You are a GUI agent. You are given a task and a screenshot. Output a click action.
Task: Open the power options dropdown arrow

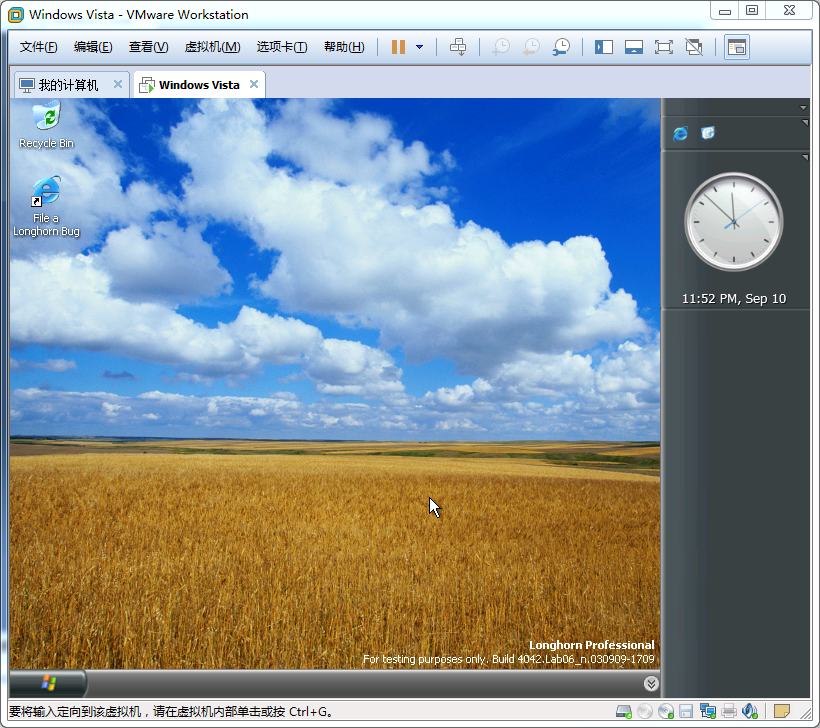tap(419, 47)
